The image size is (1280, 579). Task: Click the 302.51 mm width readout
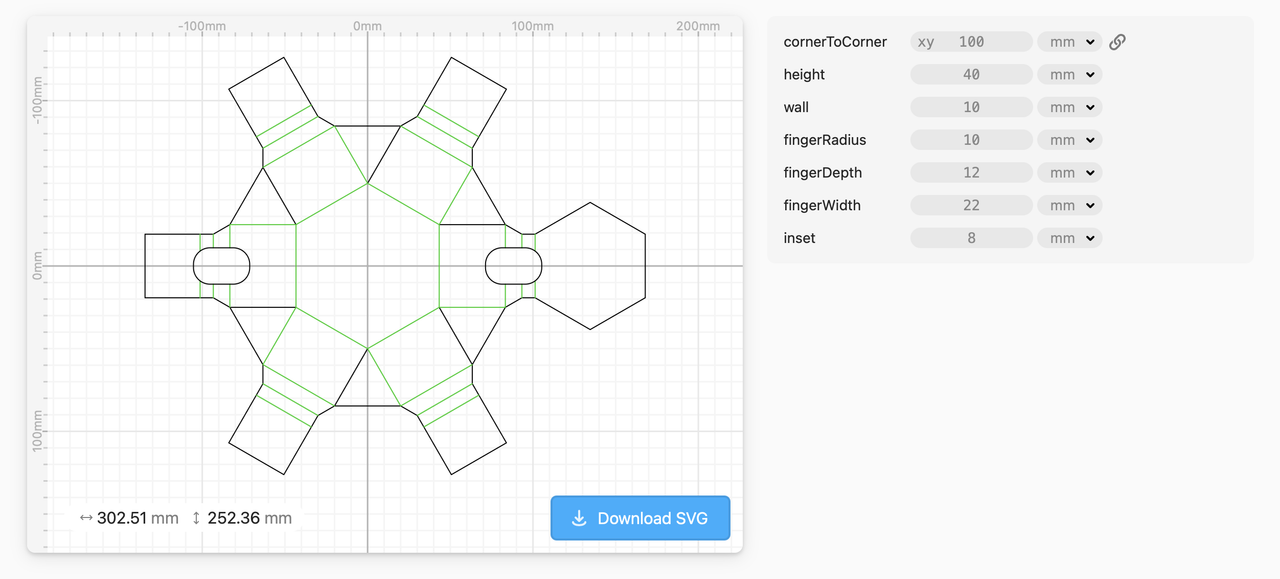click(138, 518)
